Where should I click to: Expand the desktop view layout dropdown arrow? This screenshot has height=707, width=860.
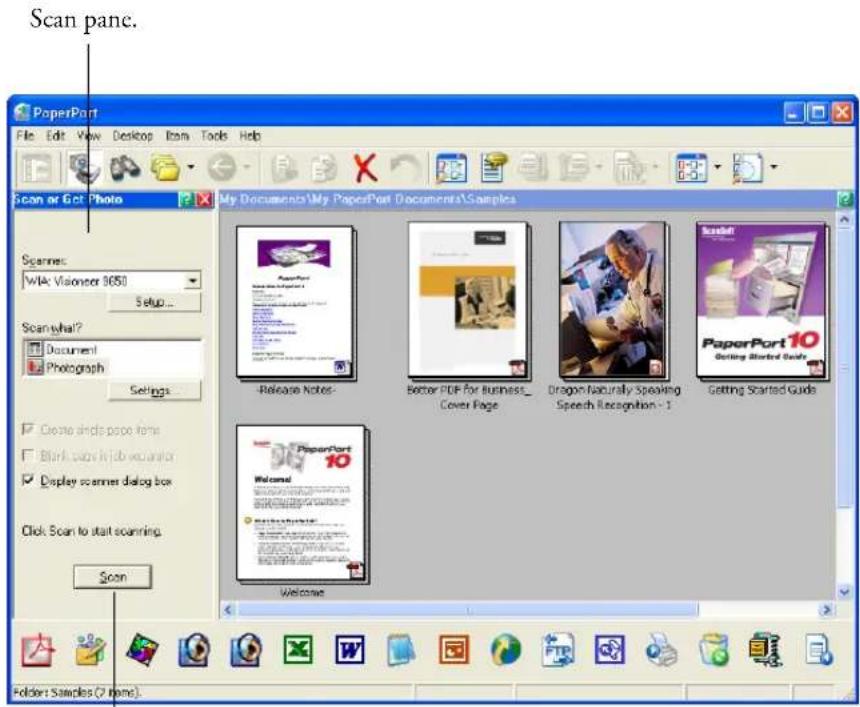pos(717,166)
